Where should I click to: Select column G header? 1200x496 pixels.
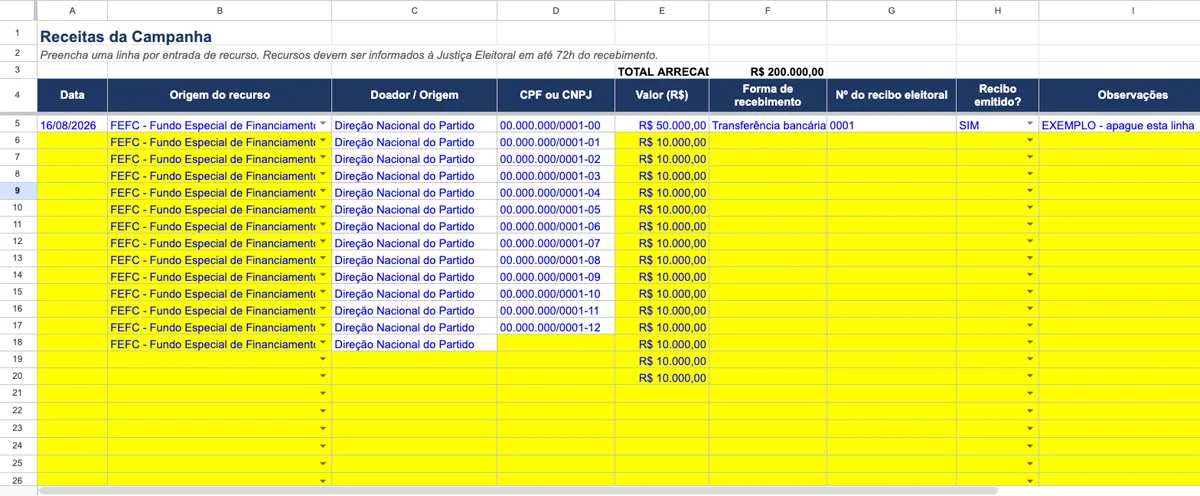point(891,10)
